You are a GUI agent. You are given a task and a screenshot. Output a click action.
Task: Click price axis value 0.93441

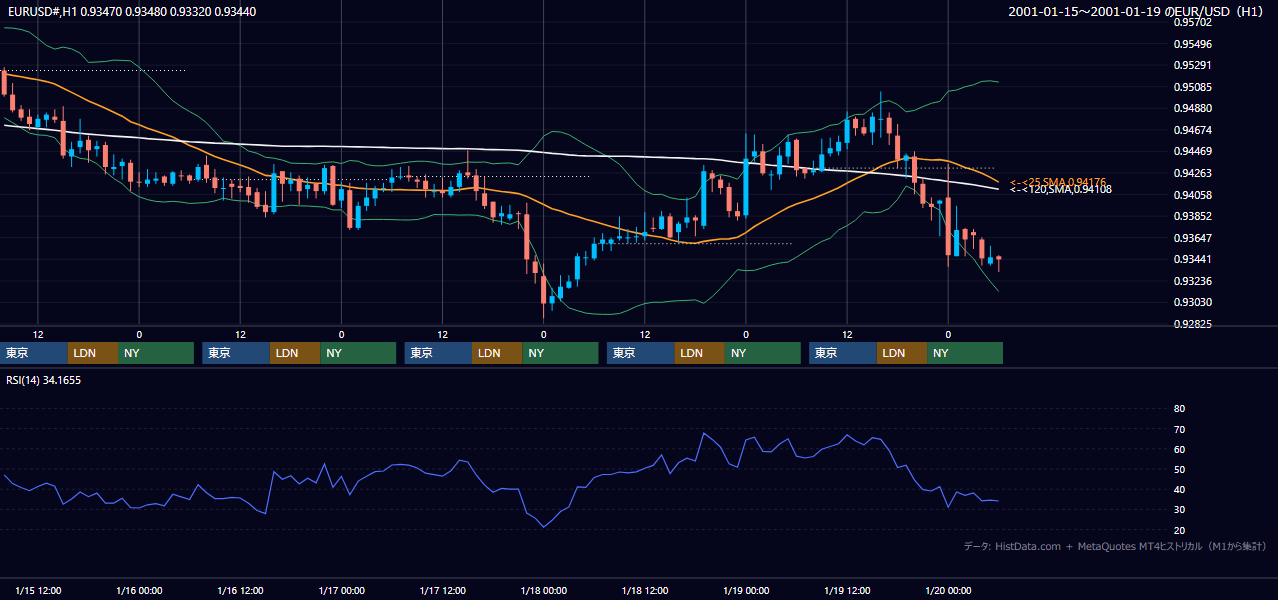click(x=1191, y=260)
